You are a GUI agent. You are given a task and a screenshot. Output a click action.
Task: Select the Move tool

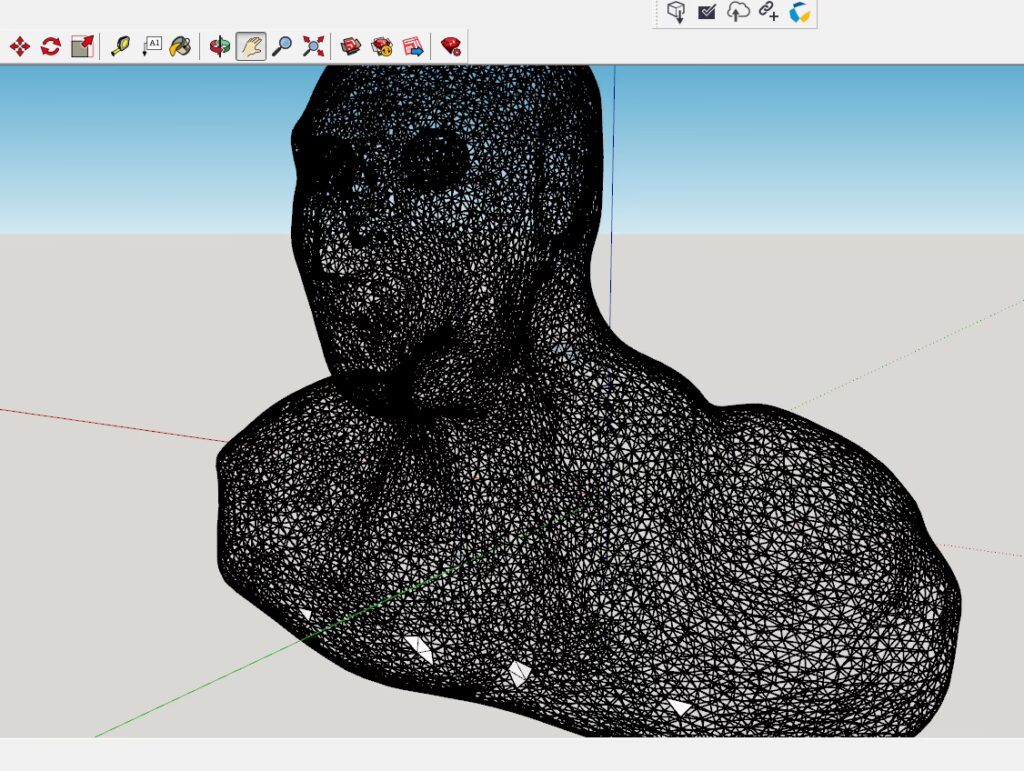coord(19,46)
